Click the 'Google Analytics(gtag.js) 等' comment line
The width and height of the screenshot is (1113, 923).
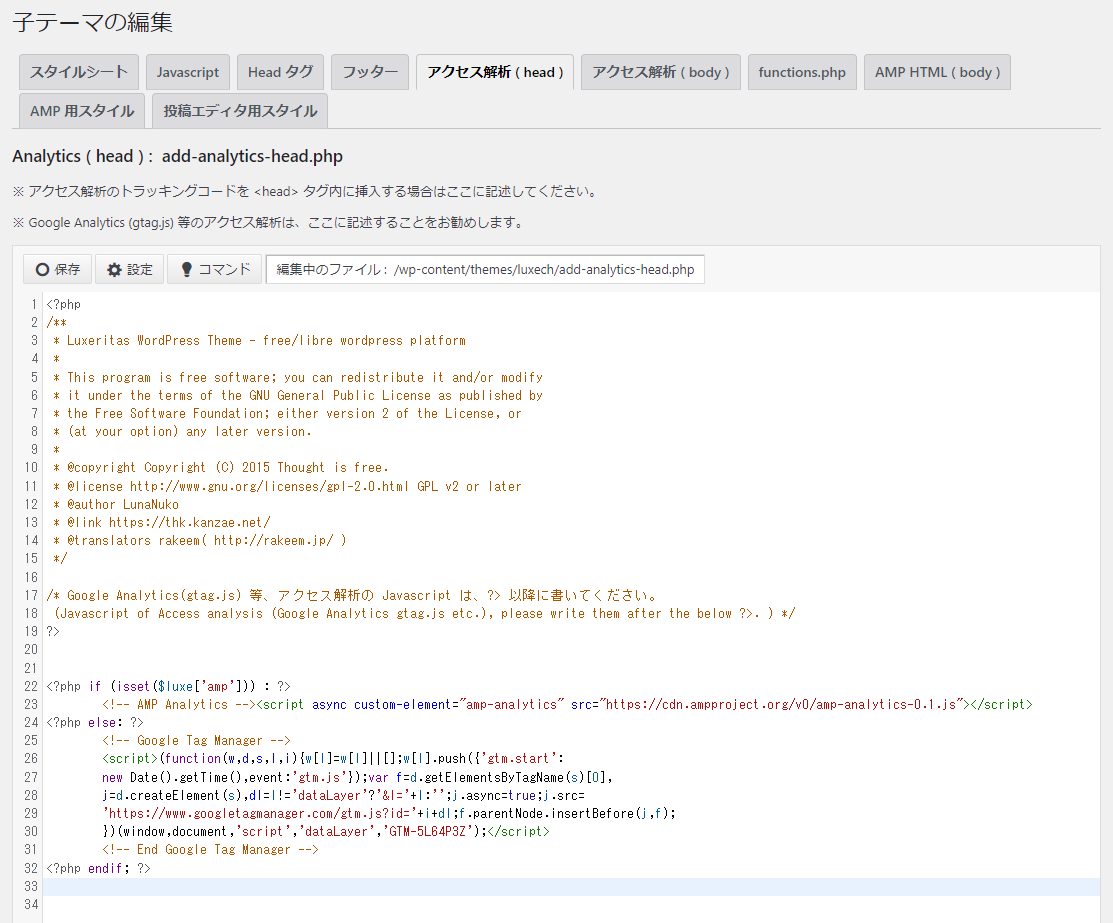click(353, 595)
